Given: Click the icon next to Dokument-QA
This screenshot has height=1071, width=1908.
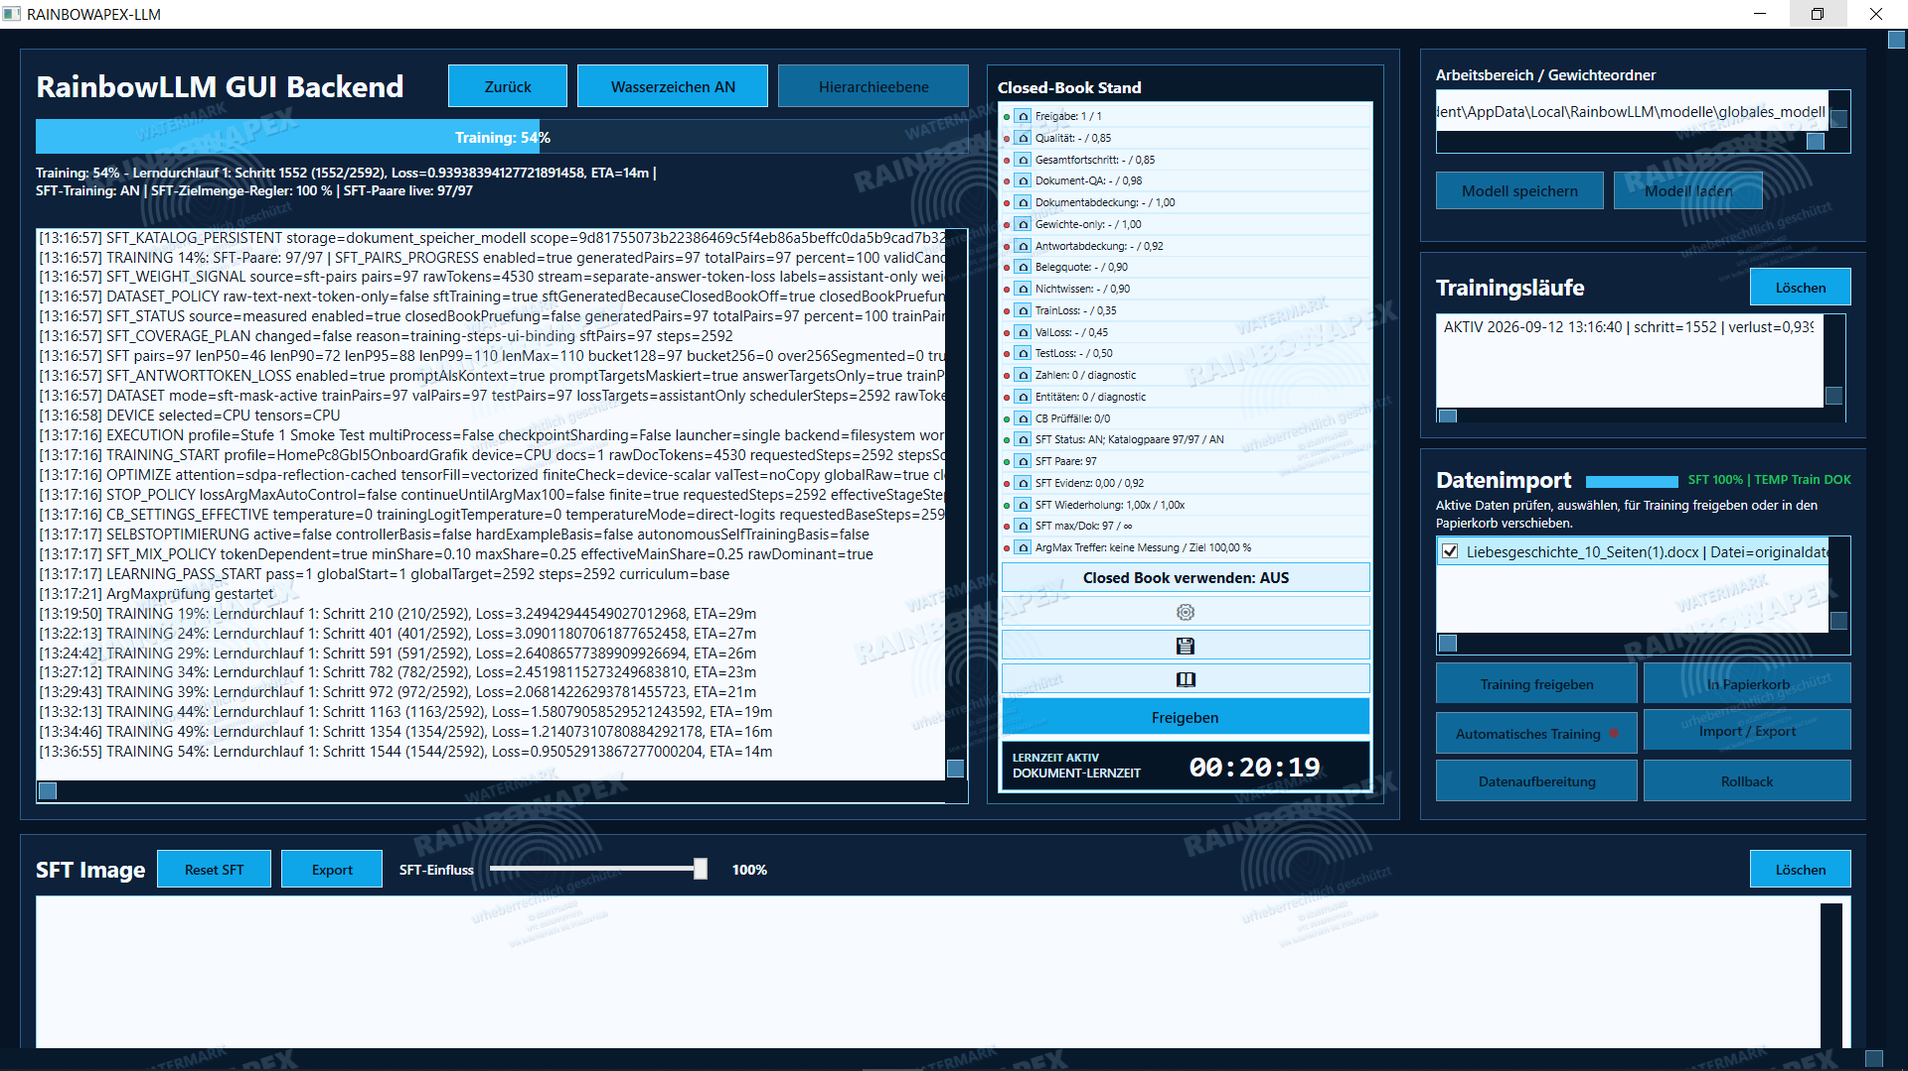Looking at the screenshot, I should 1023,181.
